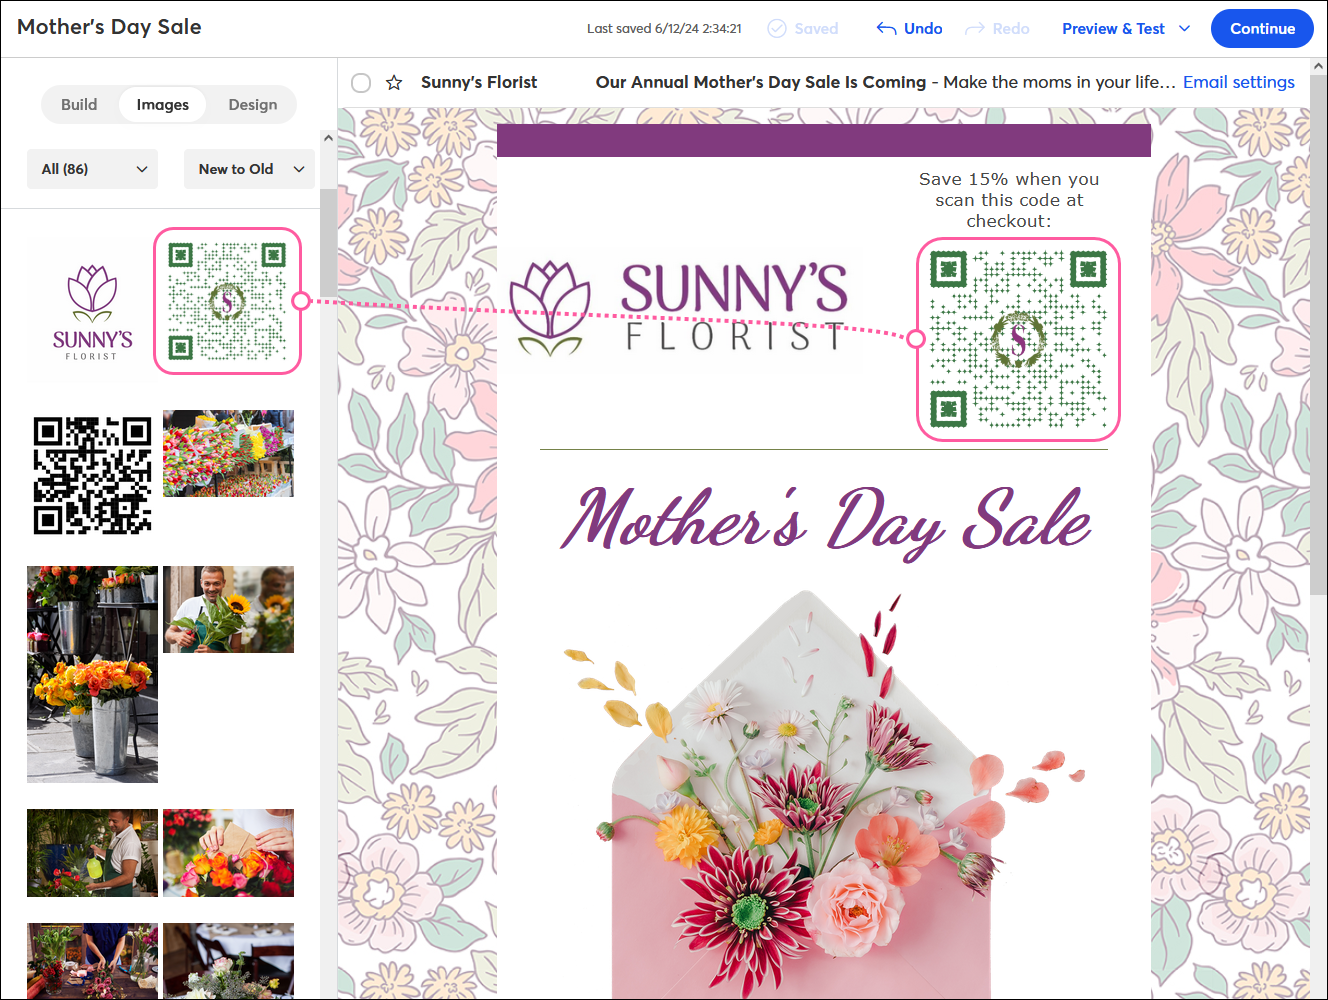
Task: Select the Sunny's Florist logo thumbnail
Action: click(x=92, y=311)
